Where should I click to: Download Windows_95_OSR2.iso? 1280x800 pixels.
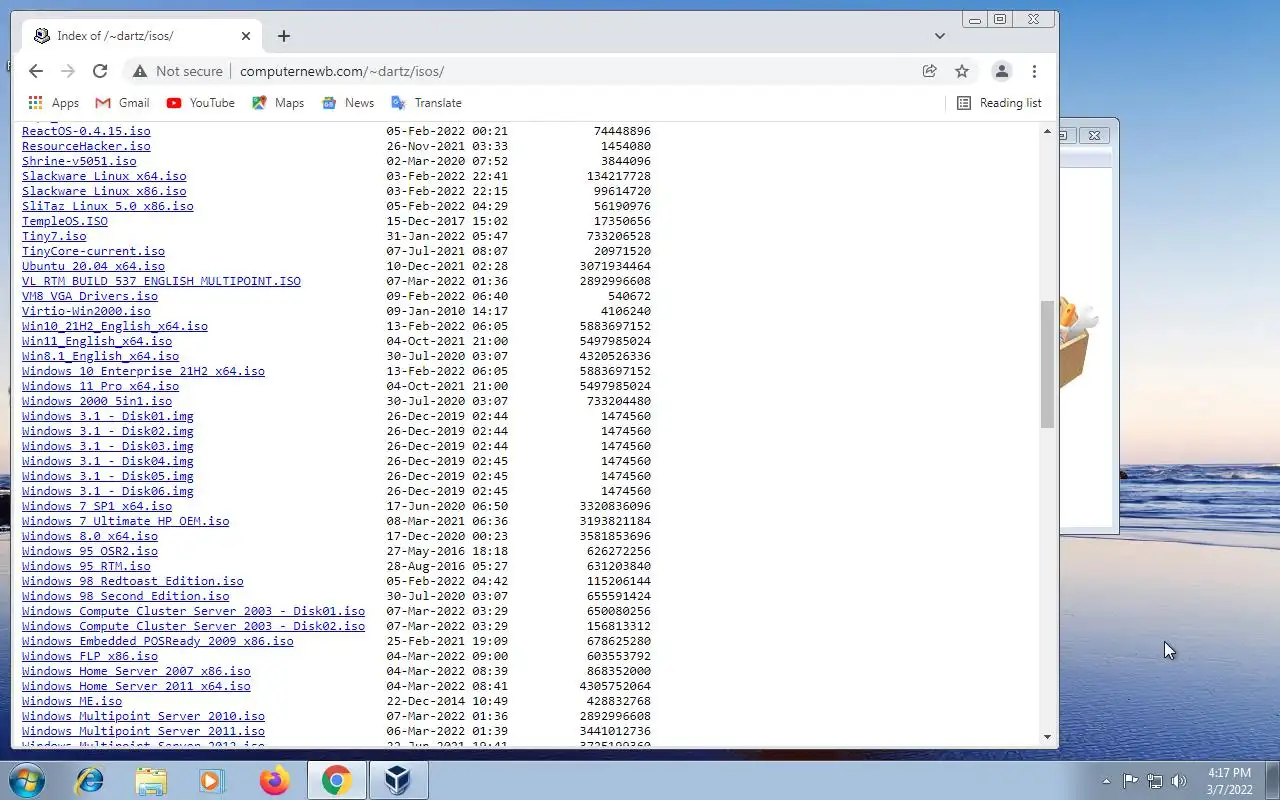pos(90,551)
